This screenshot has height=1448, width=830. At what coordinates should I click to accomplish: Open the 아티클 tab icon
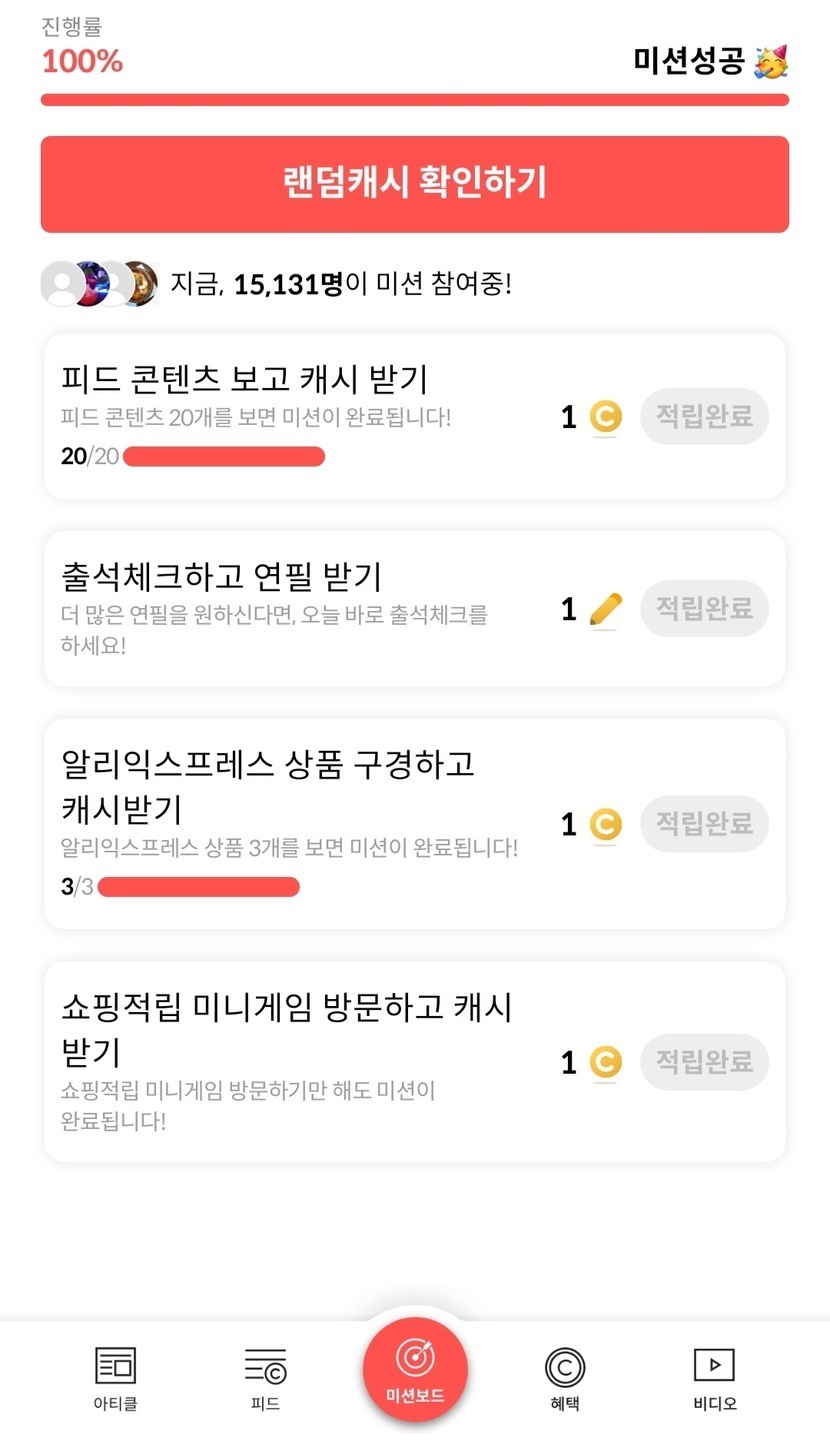[x=115, y=1366]
